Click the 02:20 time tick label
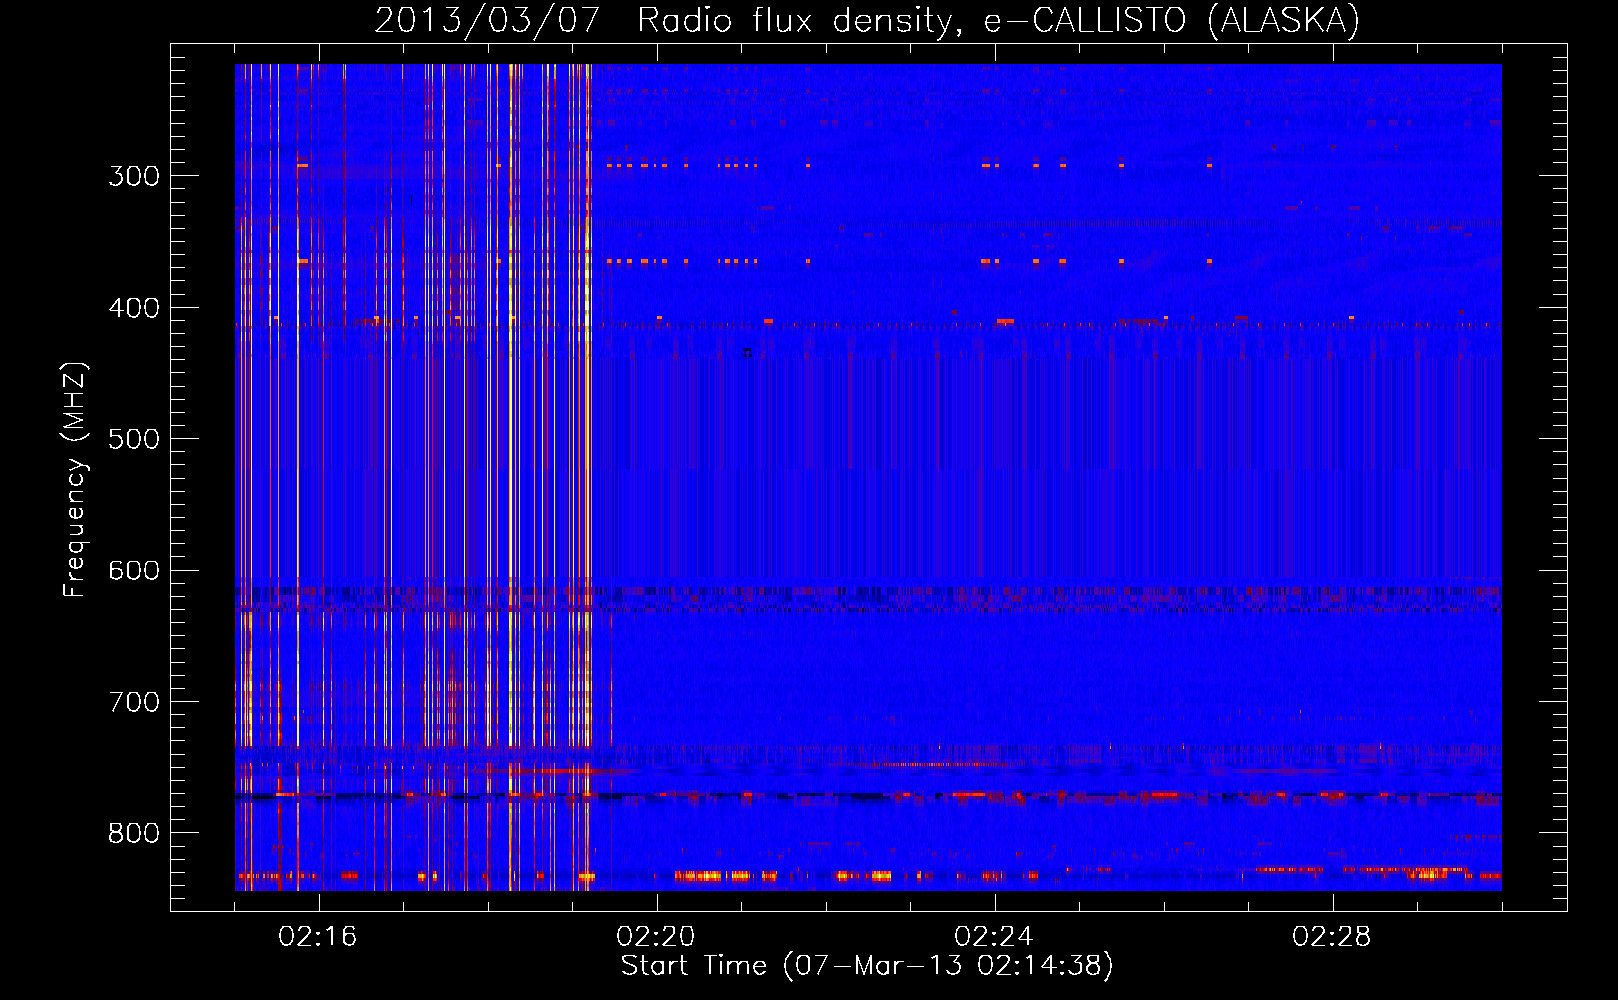 [x=656, y=937]
